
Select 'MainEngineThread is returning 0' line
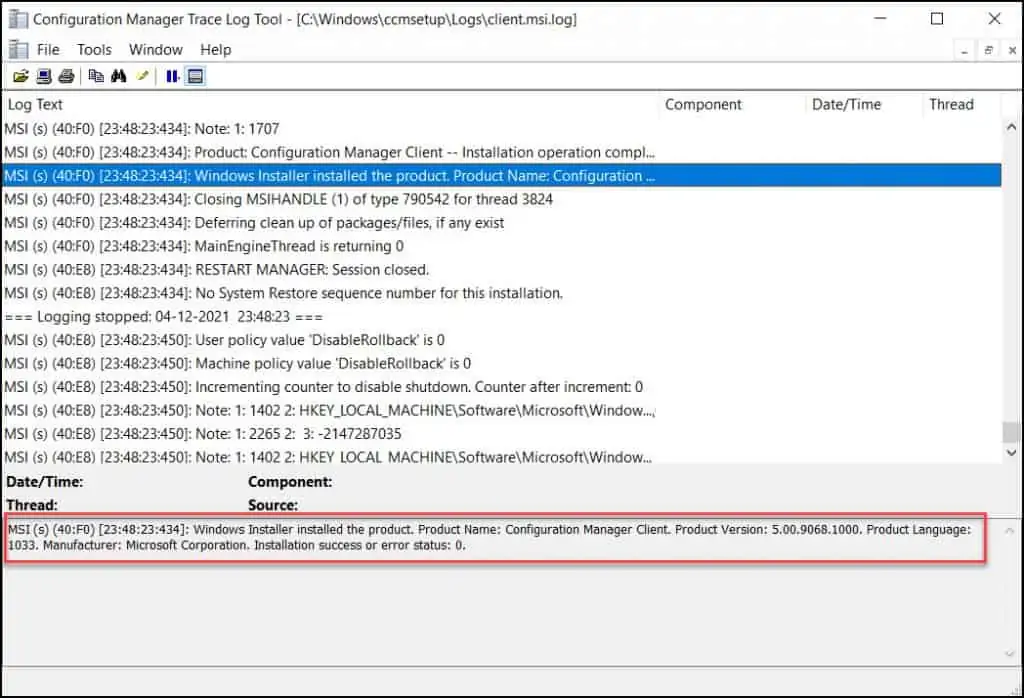click(502, 246)
